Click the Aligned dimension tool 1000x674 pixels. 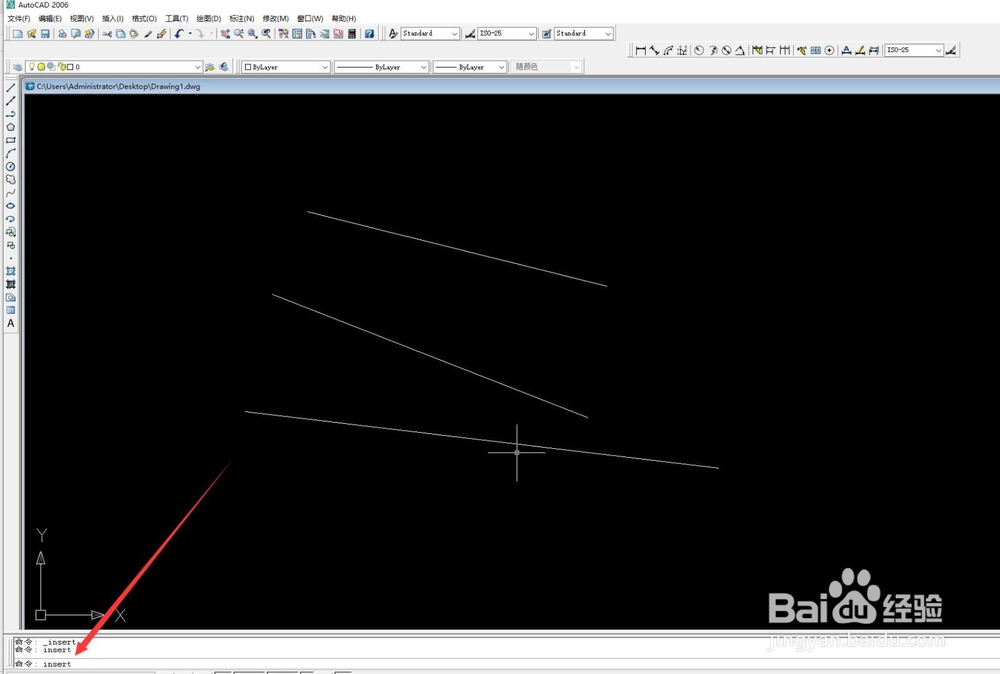pos(654,50)
